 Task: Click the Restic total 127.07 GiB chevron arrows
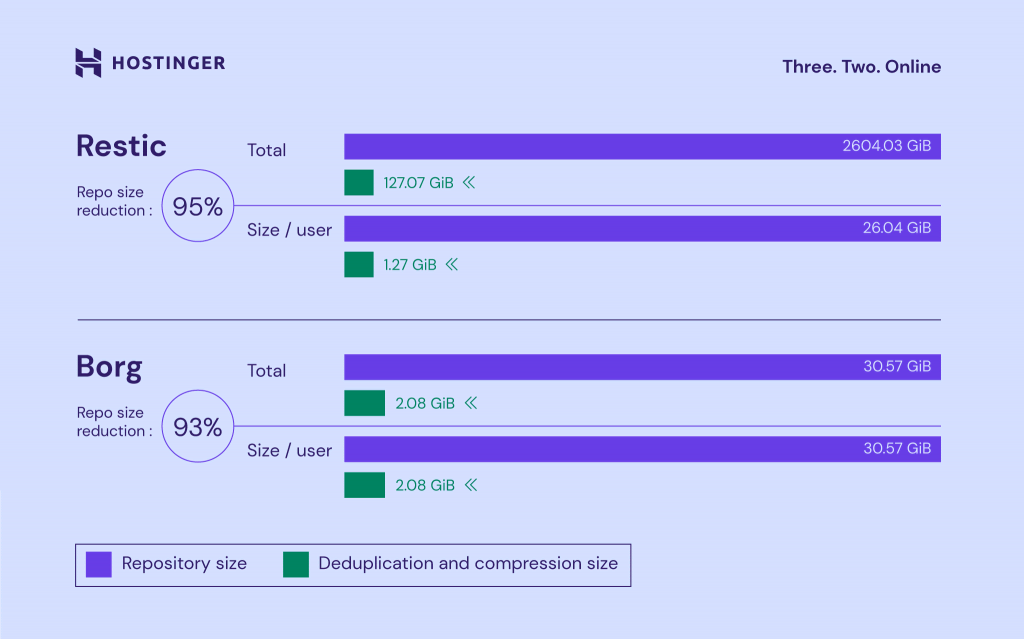pos(468,184)
